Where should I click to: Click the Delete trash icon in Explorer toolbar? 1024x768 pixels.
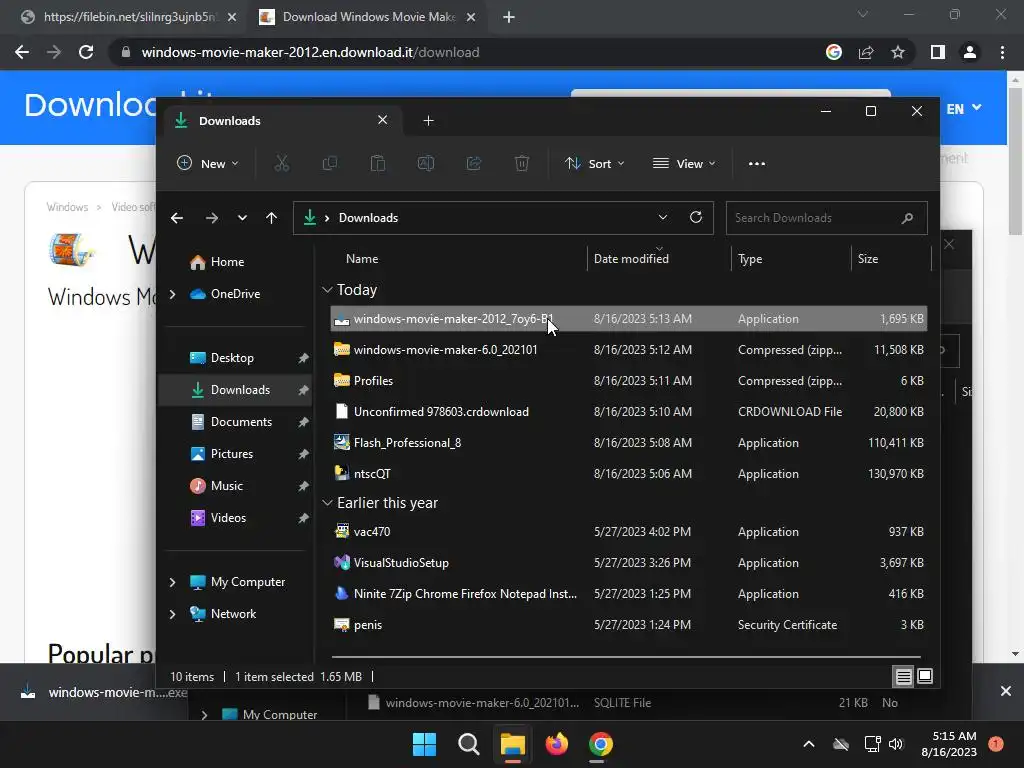[522, 163]
